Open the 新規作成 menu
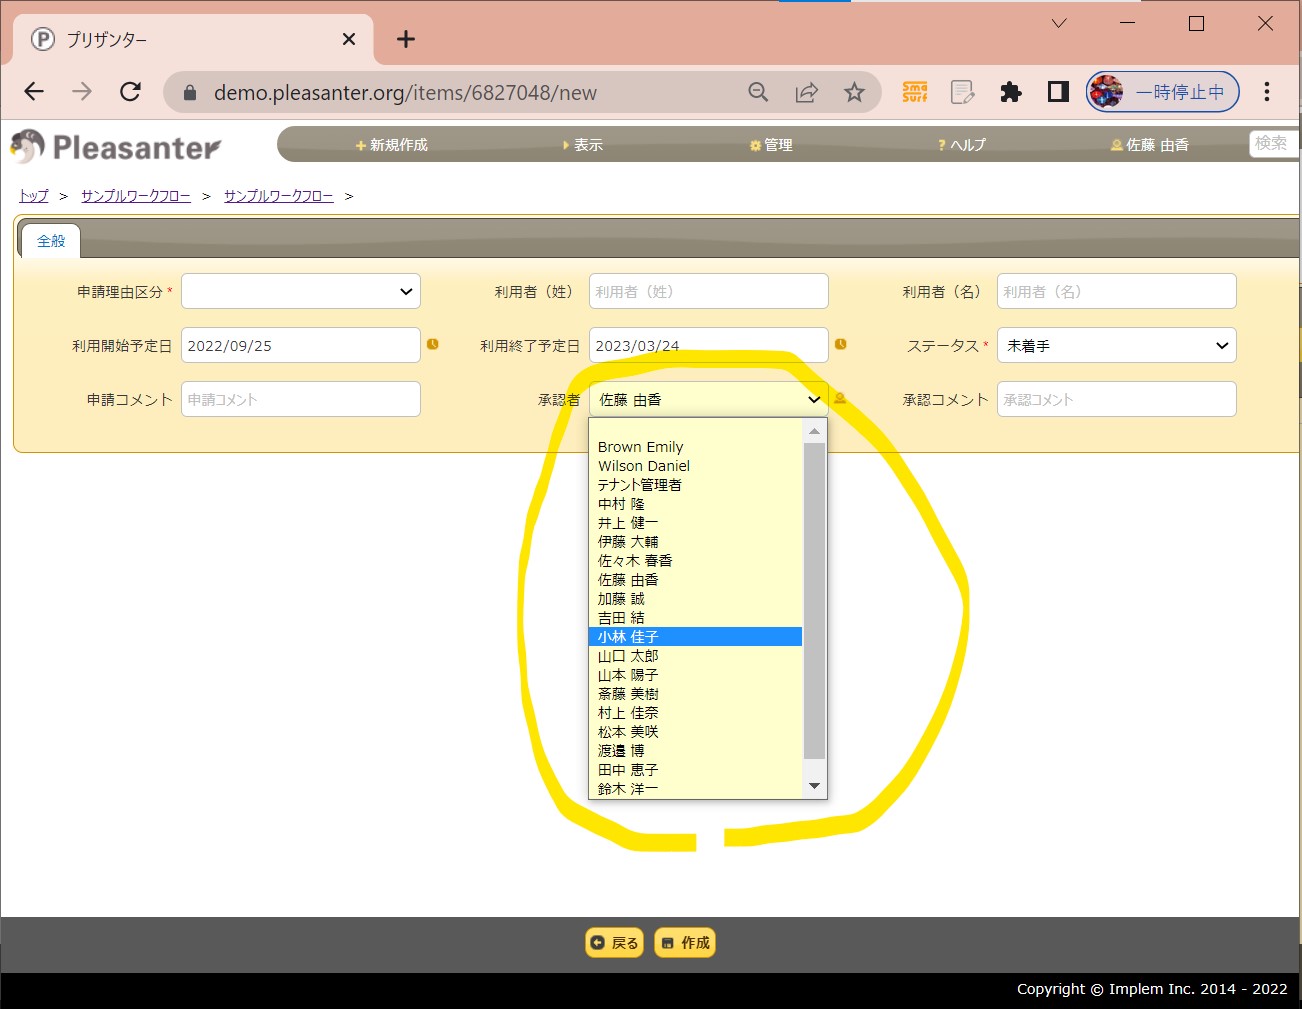Image resolution: width=1302 pixels, height=1009 pixels. click(x=391, y=145)
